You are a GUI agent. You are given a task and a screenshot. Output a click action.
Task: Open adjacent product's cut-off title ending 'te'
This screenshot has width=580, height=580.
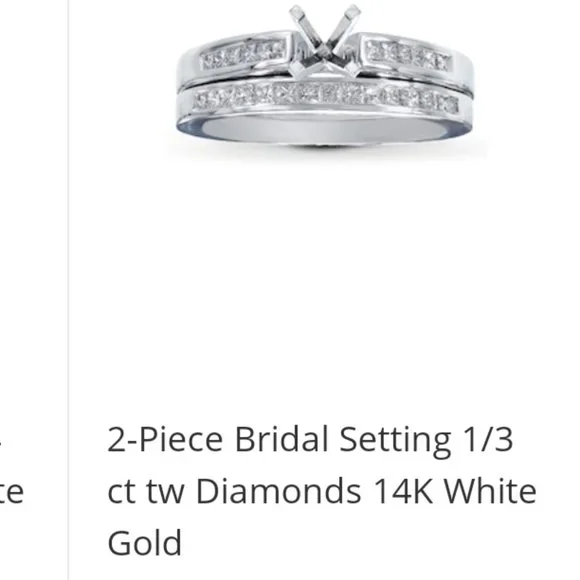(x=12, y=492)
